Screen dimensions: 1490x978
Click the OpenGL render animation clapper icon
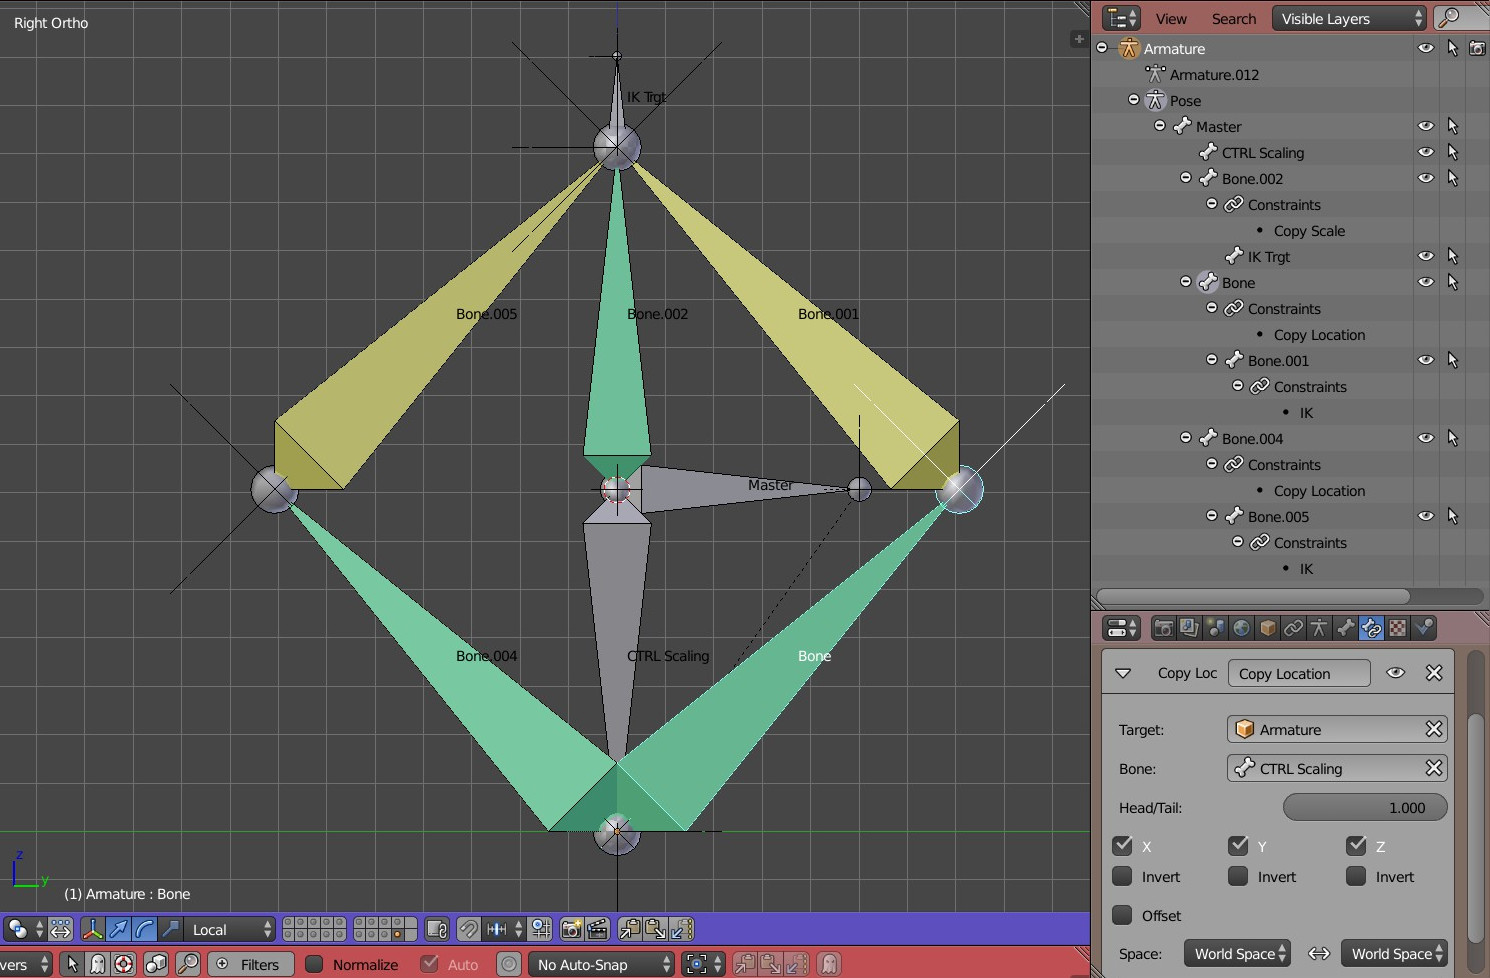tap(597, 929)
